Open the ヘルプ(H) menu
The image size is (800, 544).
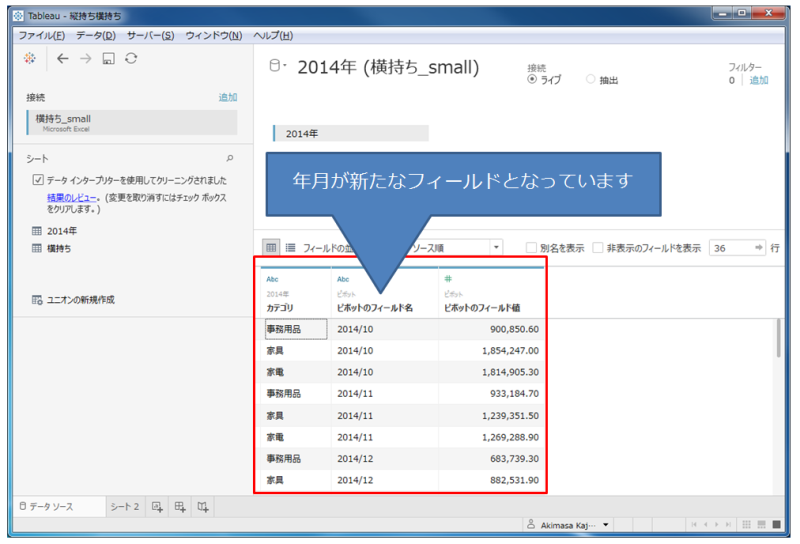[273, 36]
